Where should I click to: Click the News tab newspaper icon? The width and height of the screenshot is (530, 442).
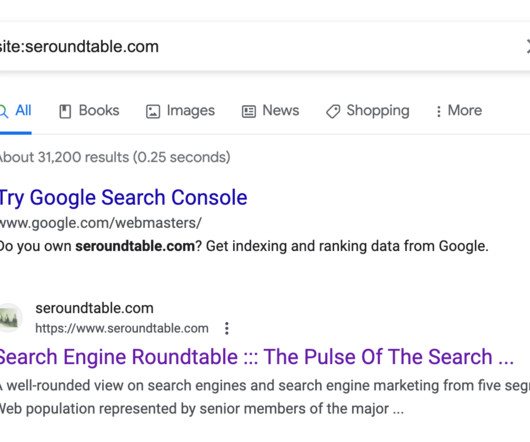click(249, 111)
